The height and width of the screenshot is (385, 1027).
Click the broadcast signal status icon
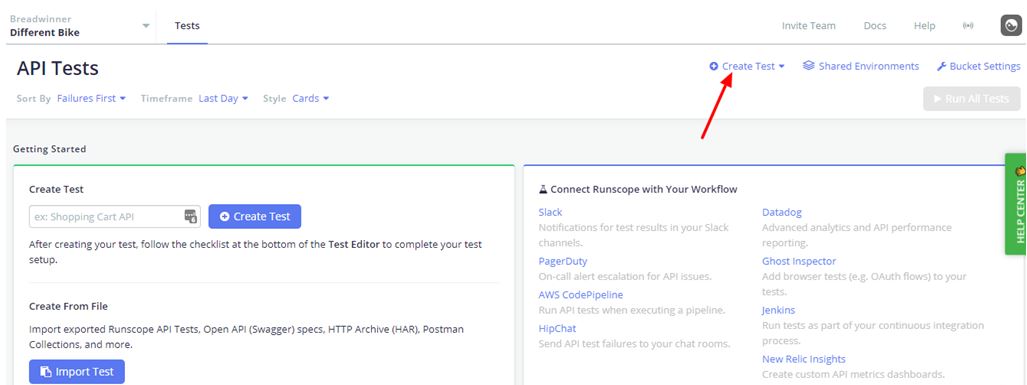point(968,26)
